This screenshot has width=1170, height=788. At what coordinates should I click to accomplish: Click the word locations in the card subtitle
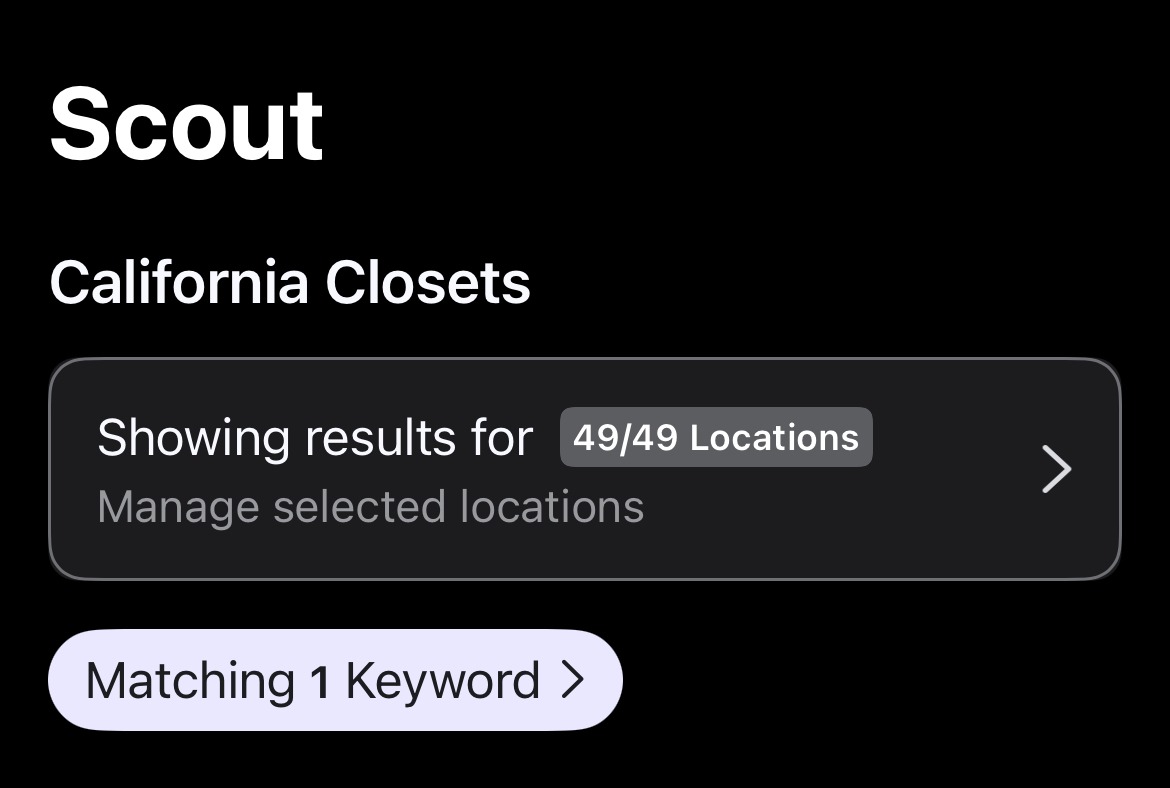[x=551, y=507]
